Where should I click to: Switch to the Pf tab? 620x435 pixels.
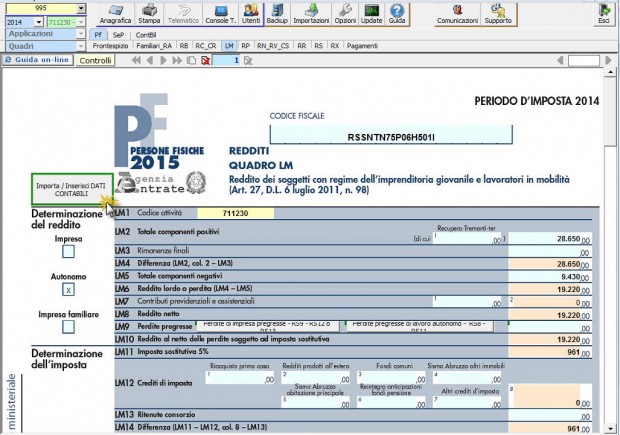[x=98, y=35]
